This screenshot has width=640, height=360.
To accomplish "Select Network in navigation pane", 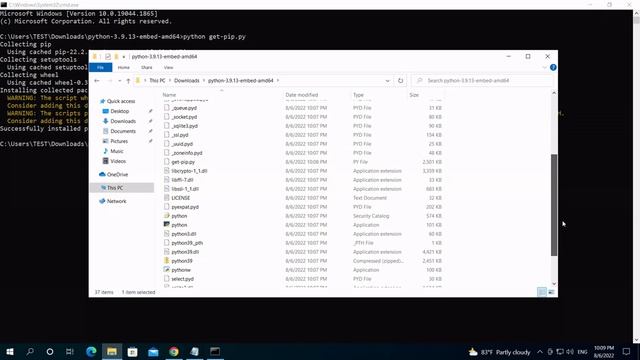I will [116, 201].
